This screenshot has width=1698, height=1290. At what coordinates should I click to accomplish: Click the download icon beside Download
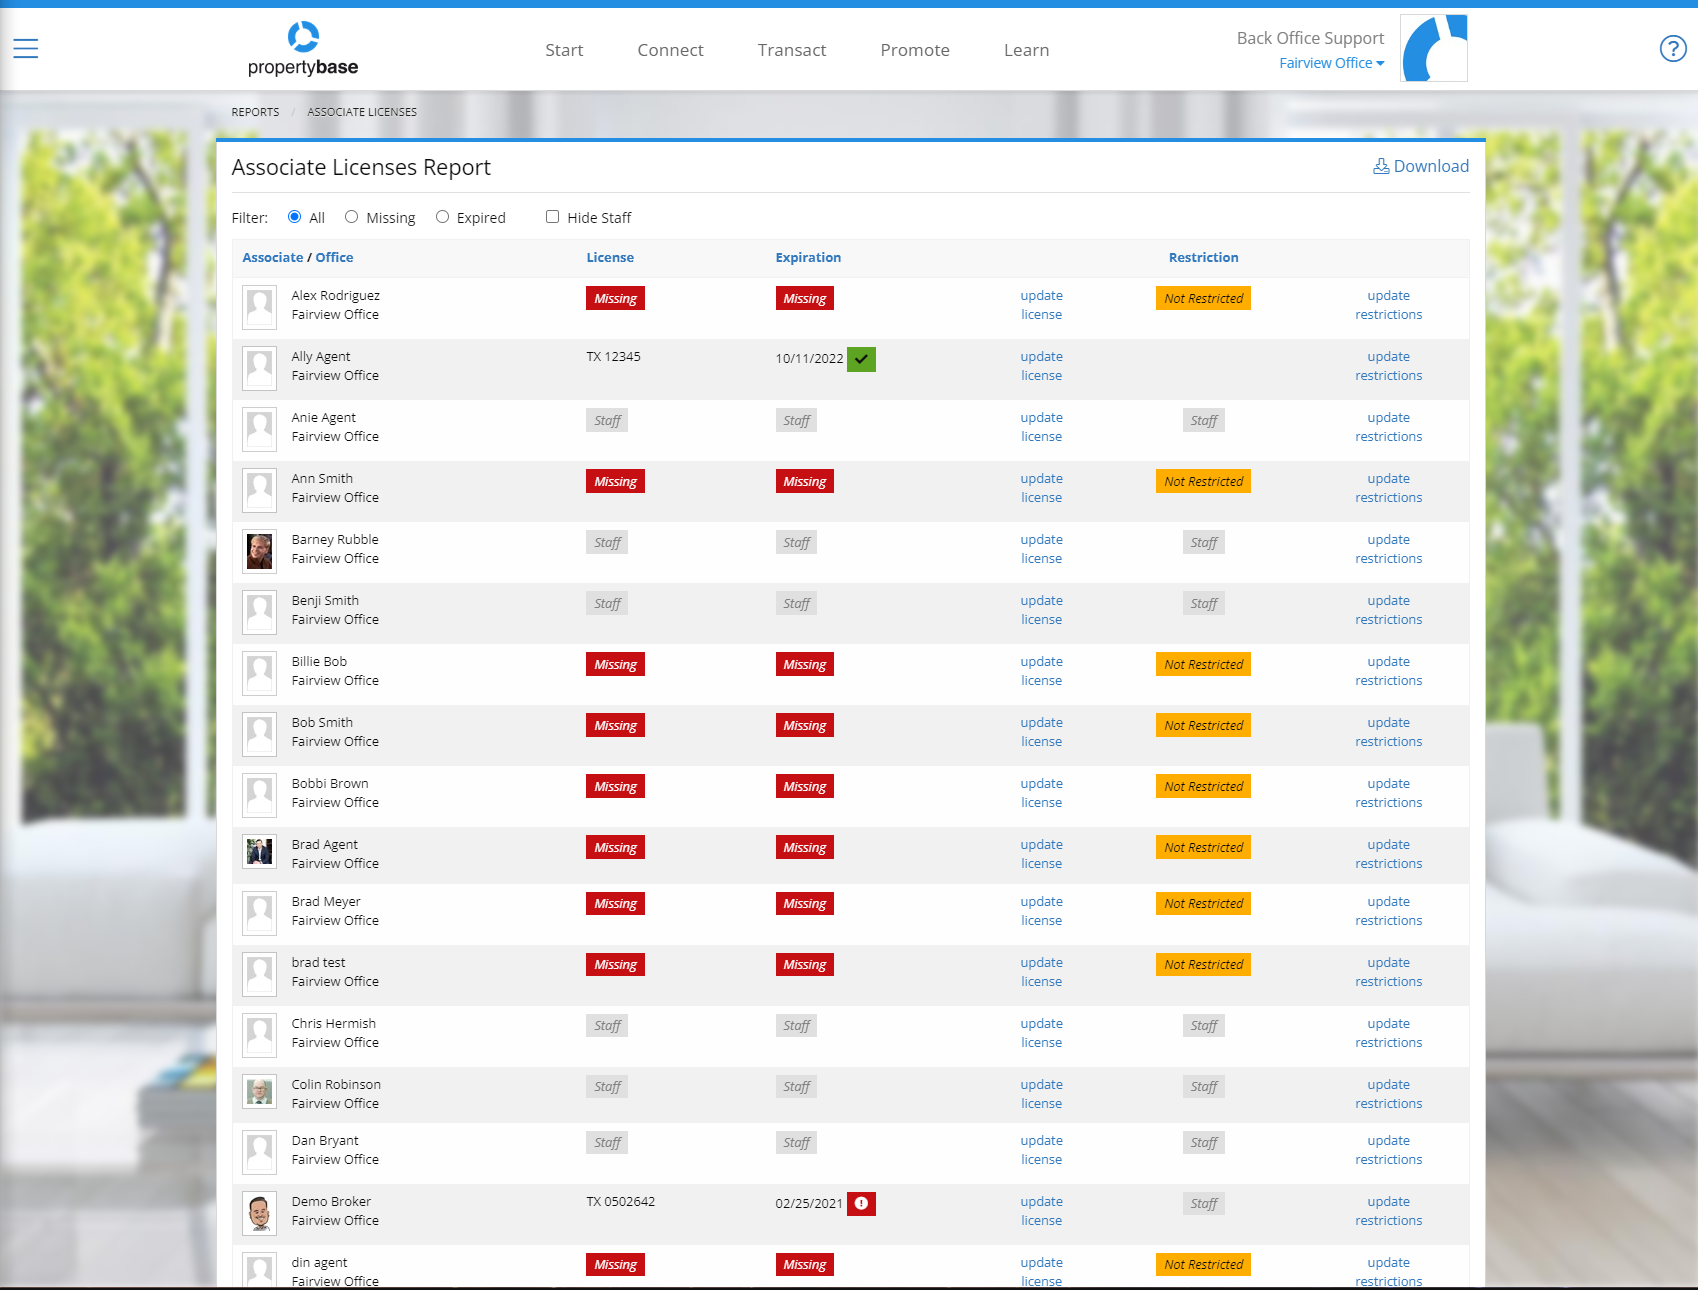[1382, 166]
